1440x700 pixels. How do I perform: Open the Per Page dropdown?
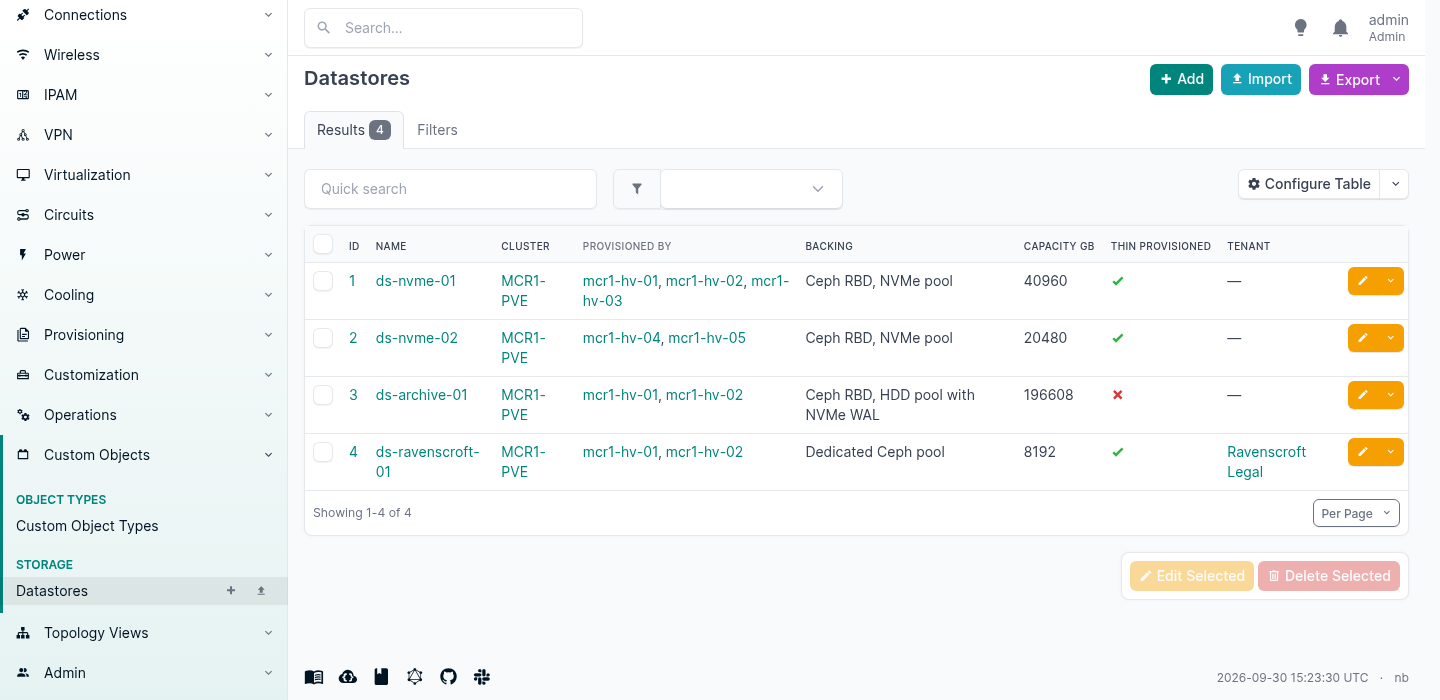click(1356, 513)
